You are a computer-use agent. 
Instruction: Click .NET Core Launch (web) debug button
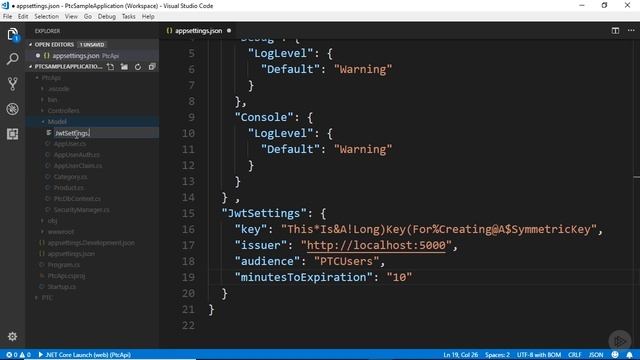click(x=84, y=355)
